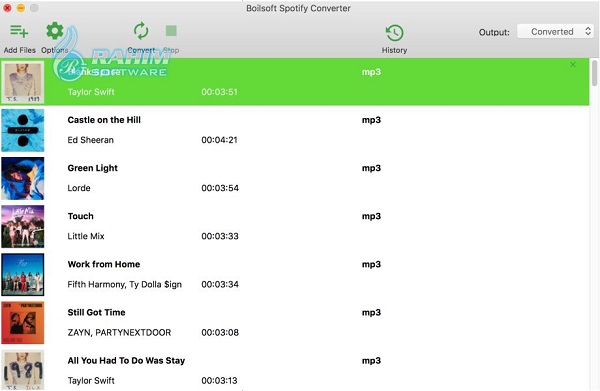Screen dimensions: 600x391
Task: Remove the Taylor Swift 00:03:51 row with X
Action: coord(573,65)
